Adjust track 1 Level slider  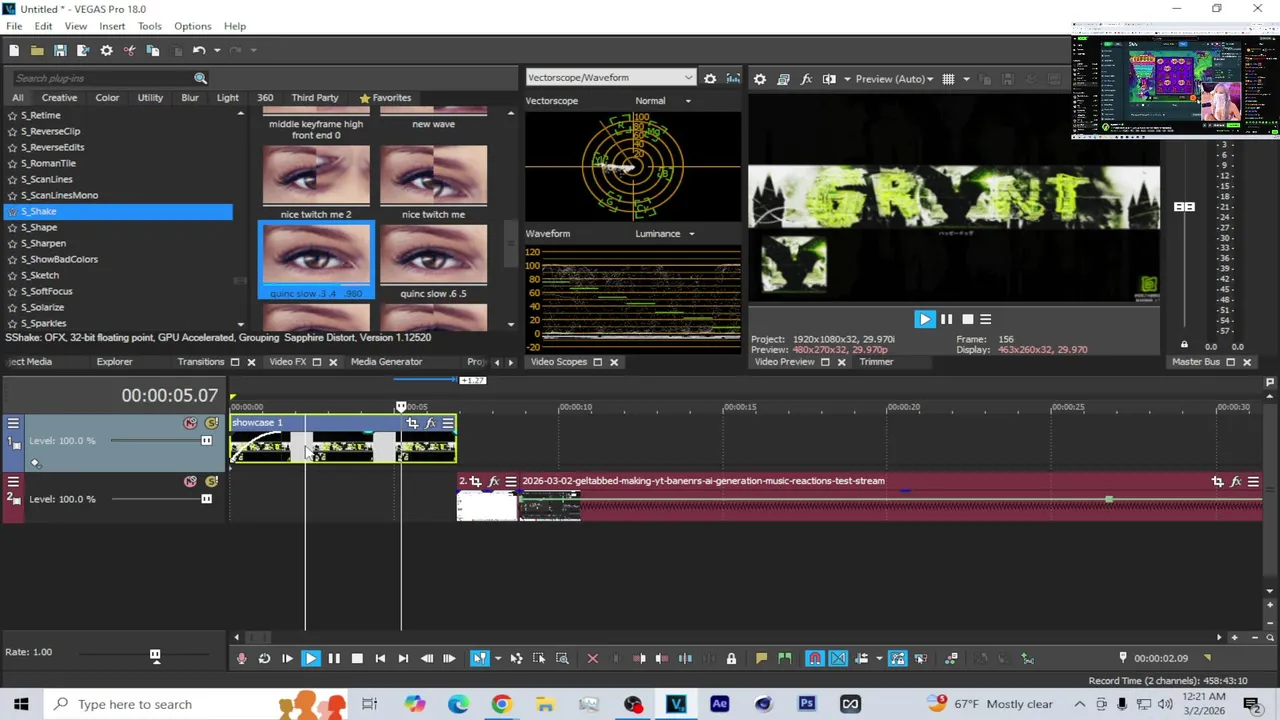(207, 441)
